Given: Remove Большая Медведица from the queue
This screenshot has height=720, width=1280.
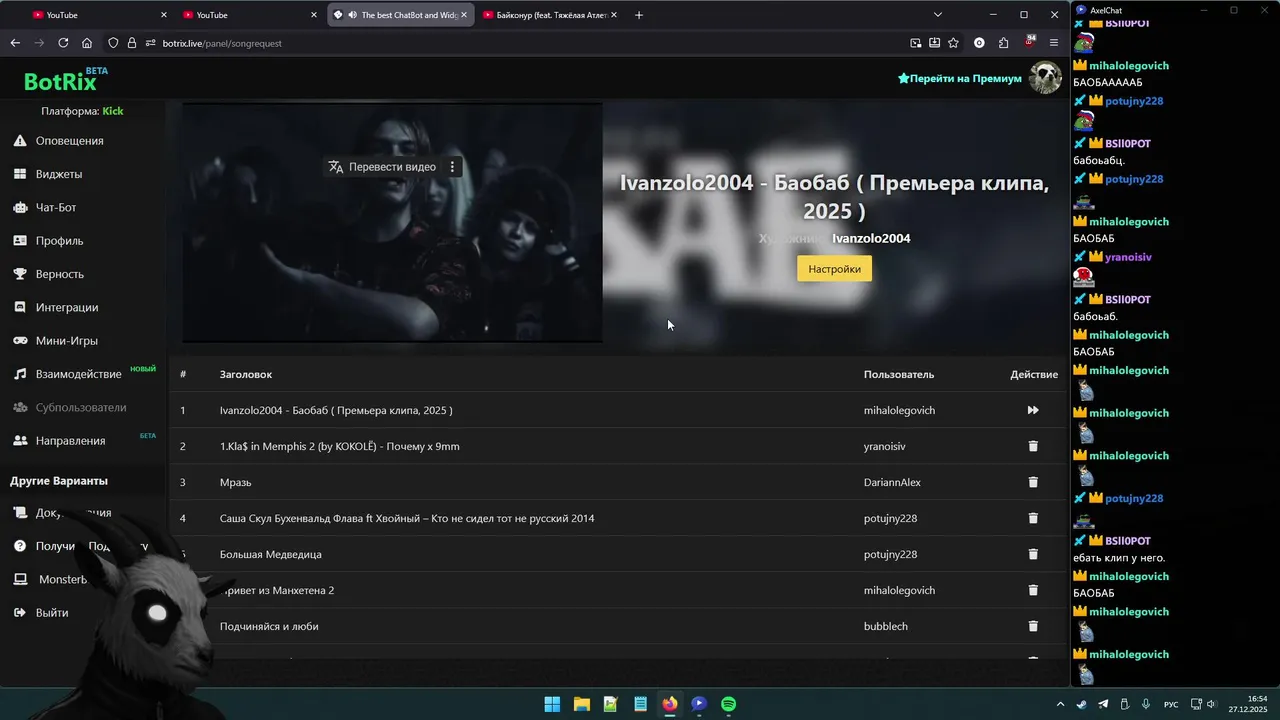Looking at the screenshot, I should [x=1033, y=554].
